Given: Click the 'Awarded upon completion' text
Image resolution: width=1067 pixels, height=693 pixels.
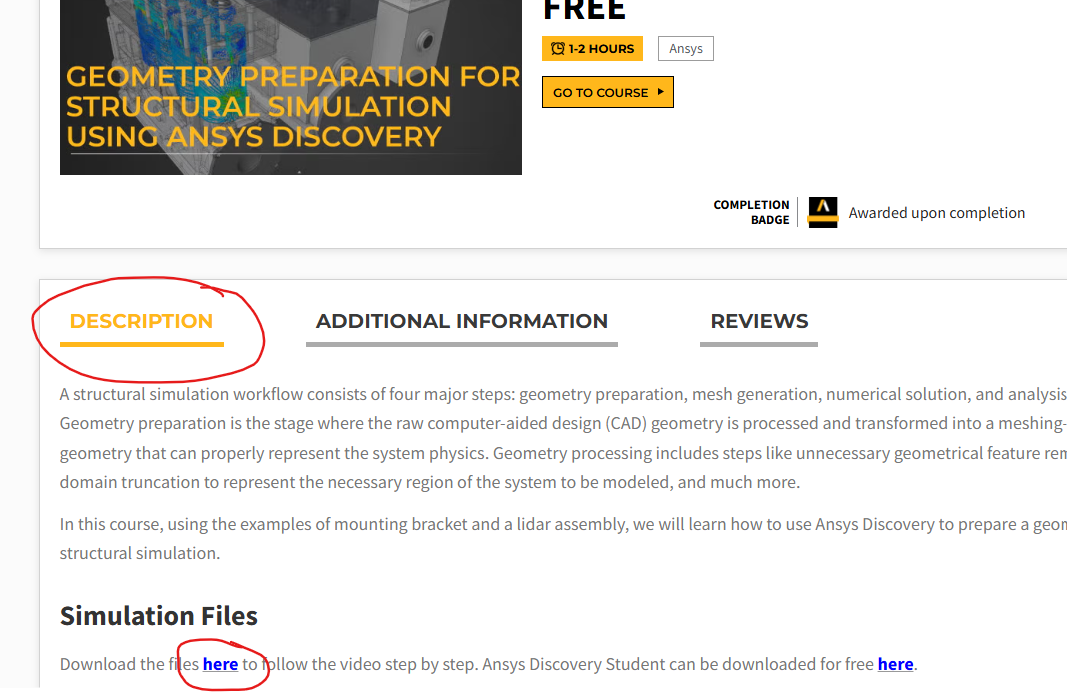Looking at the screenshot, I should [936, 213].
